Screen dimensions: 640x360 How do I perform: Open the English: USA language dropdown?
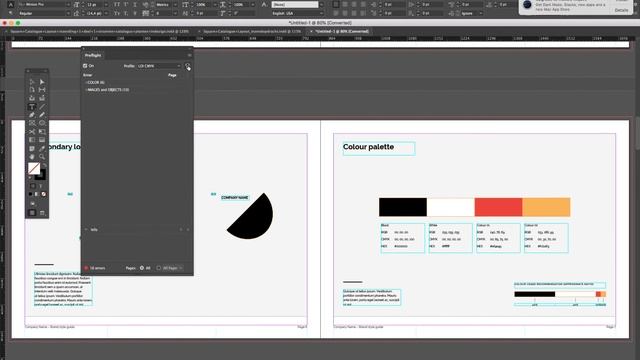pyautogui.click(x=321, y=13)
